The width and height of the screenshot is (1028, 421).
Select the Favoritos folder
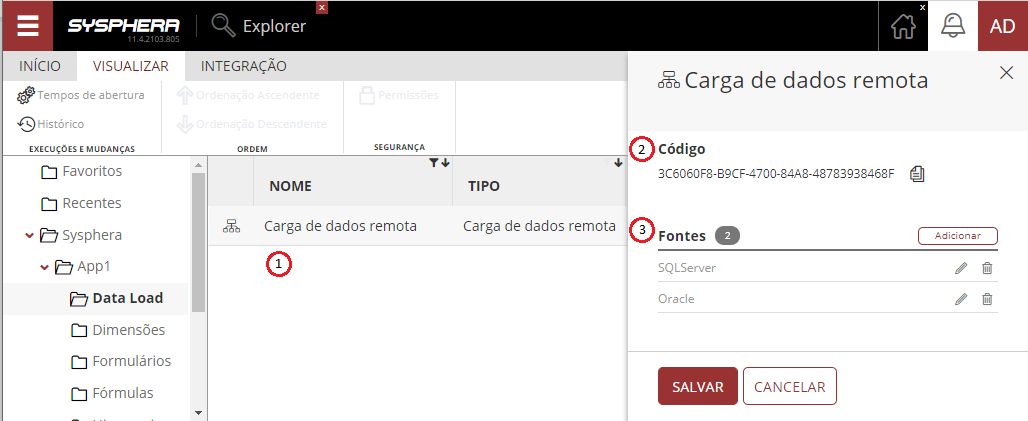[x=91, y=171]
